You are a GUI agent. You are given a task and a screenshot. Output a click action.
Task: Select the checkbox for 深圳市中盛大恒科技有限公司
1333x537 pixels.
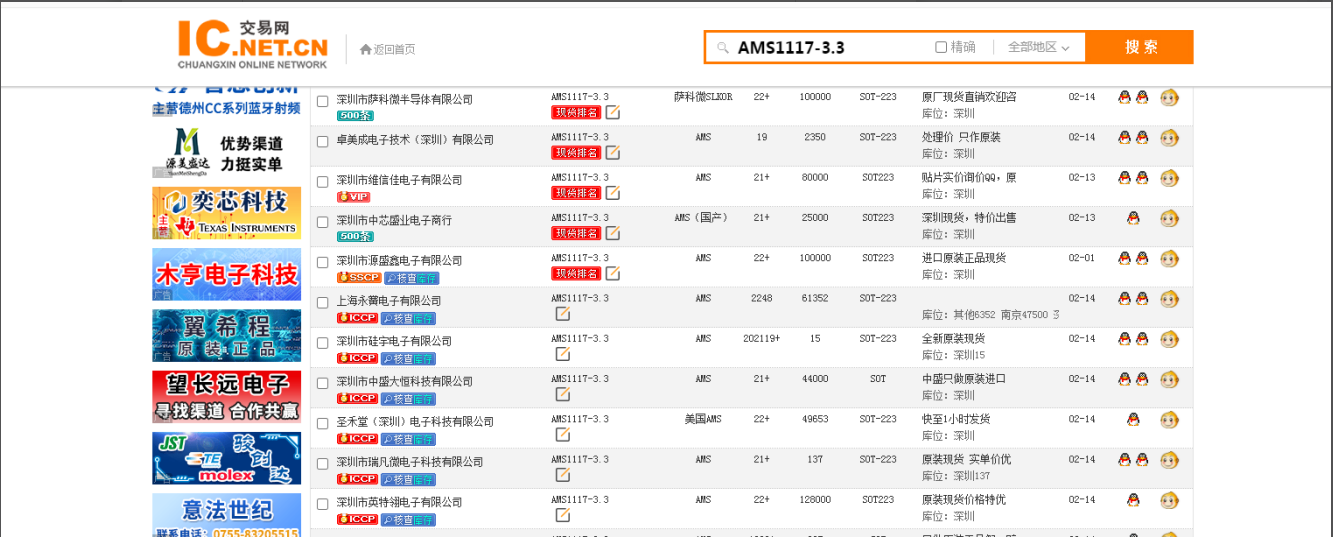click(323, 382)
